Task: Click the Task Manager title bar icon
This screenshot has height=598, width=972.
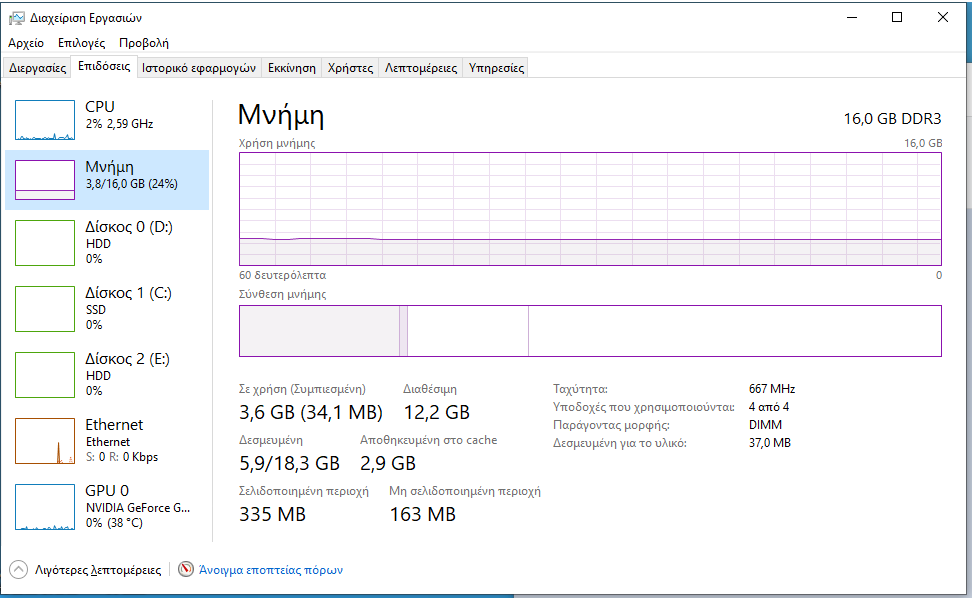Action: [x=17, y=17]
